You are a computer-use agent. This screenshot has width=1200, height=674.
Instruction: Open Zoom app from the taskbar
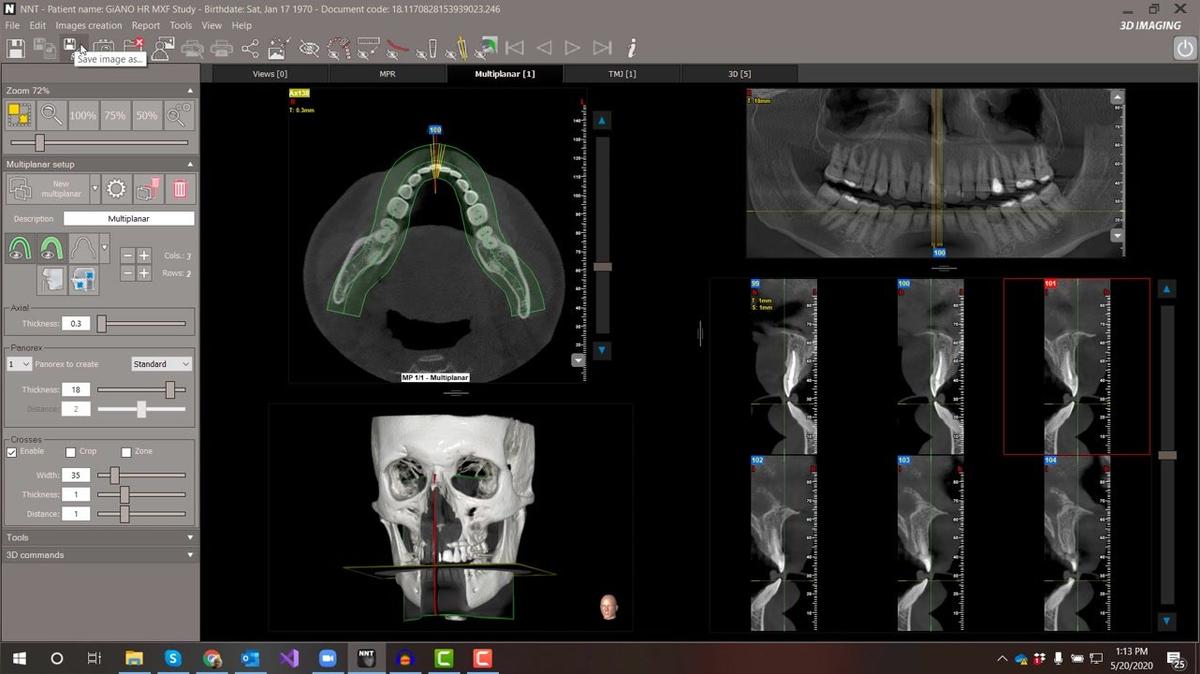coord(327,658)
